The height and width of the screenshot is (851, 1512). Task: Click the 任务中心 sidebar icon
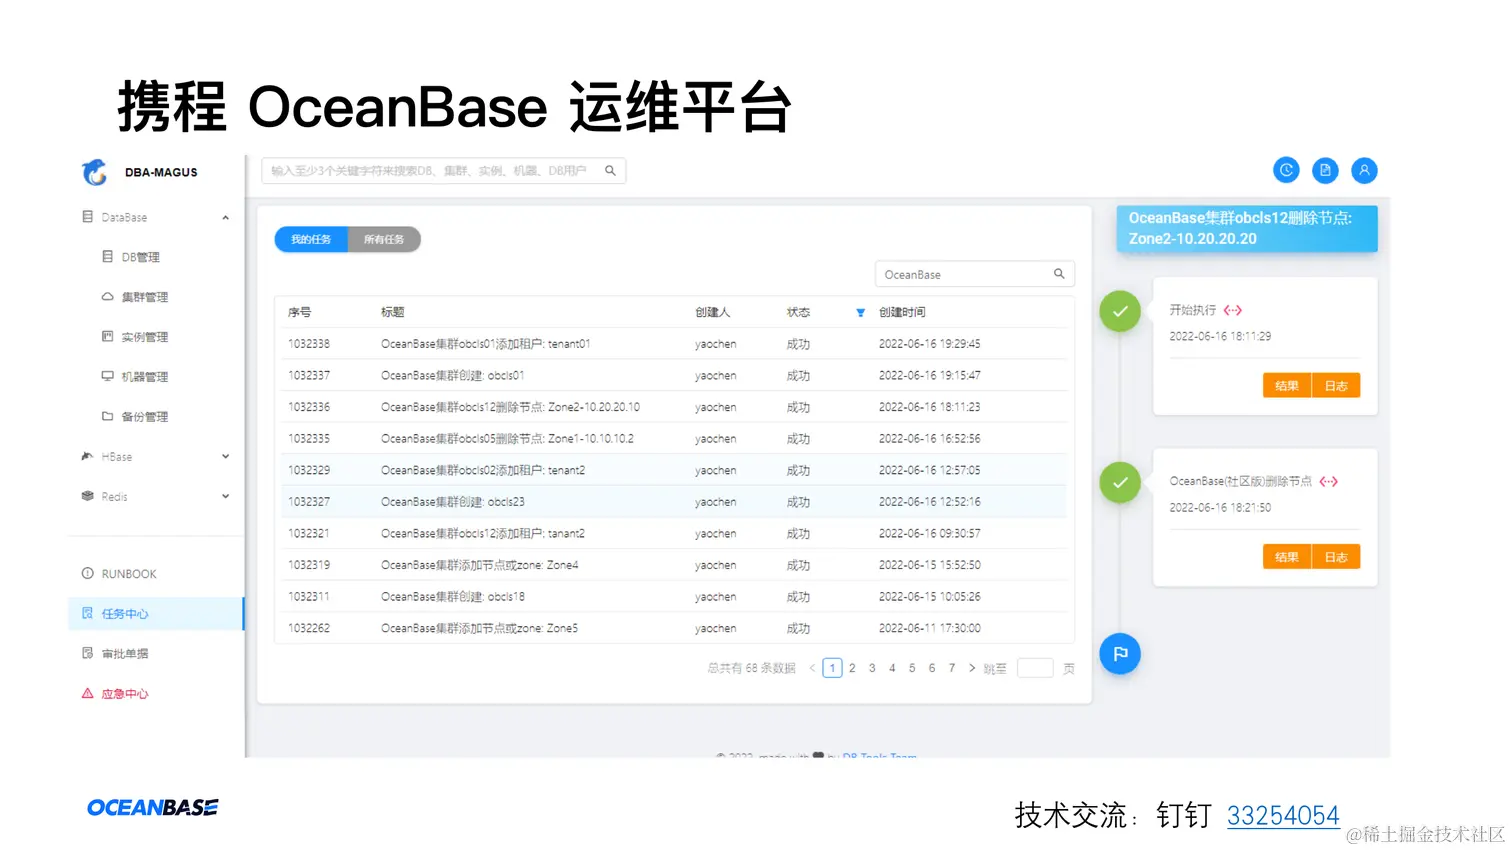click(x=88, y=614)
